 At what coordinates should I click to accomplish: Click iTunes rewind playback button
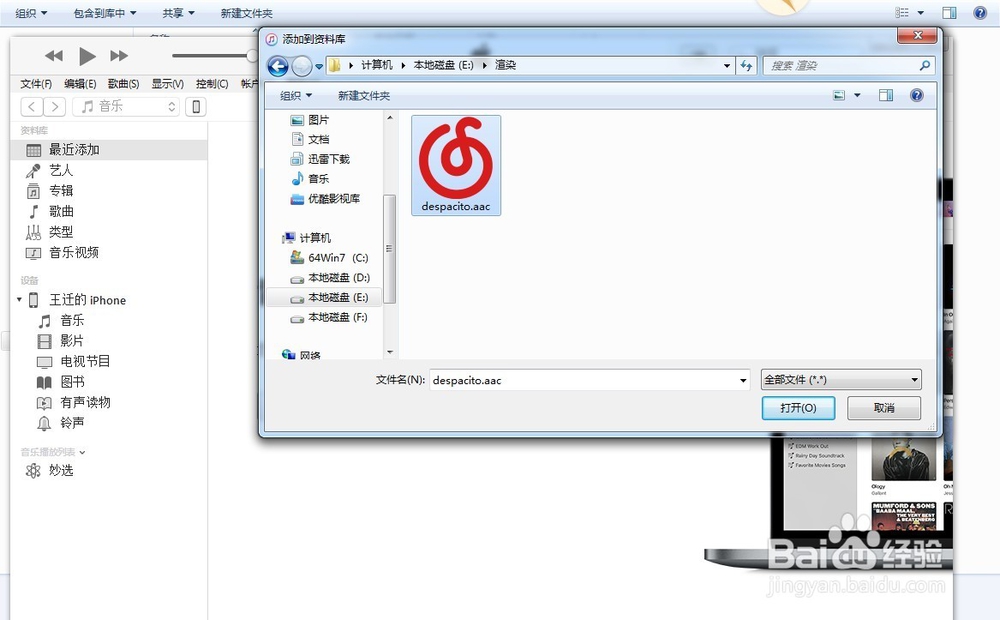point(54,56)
